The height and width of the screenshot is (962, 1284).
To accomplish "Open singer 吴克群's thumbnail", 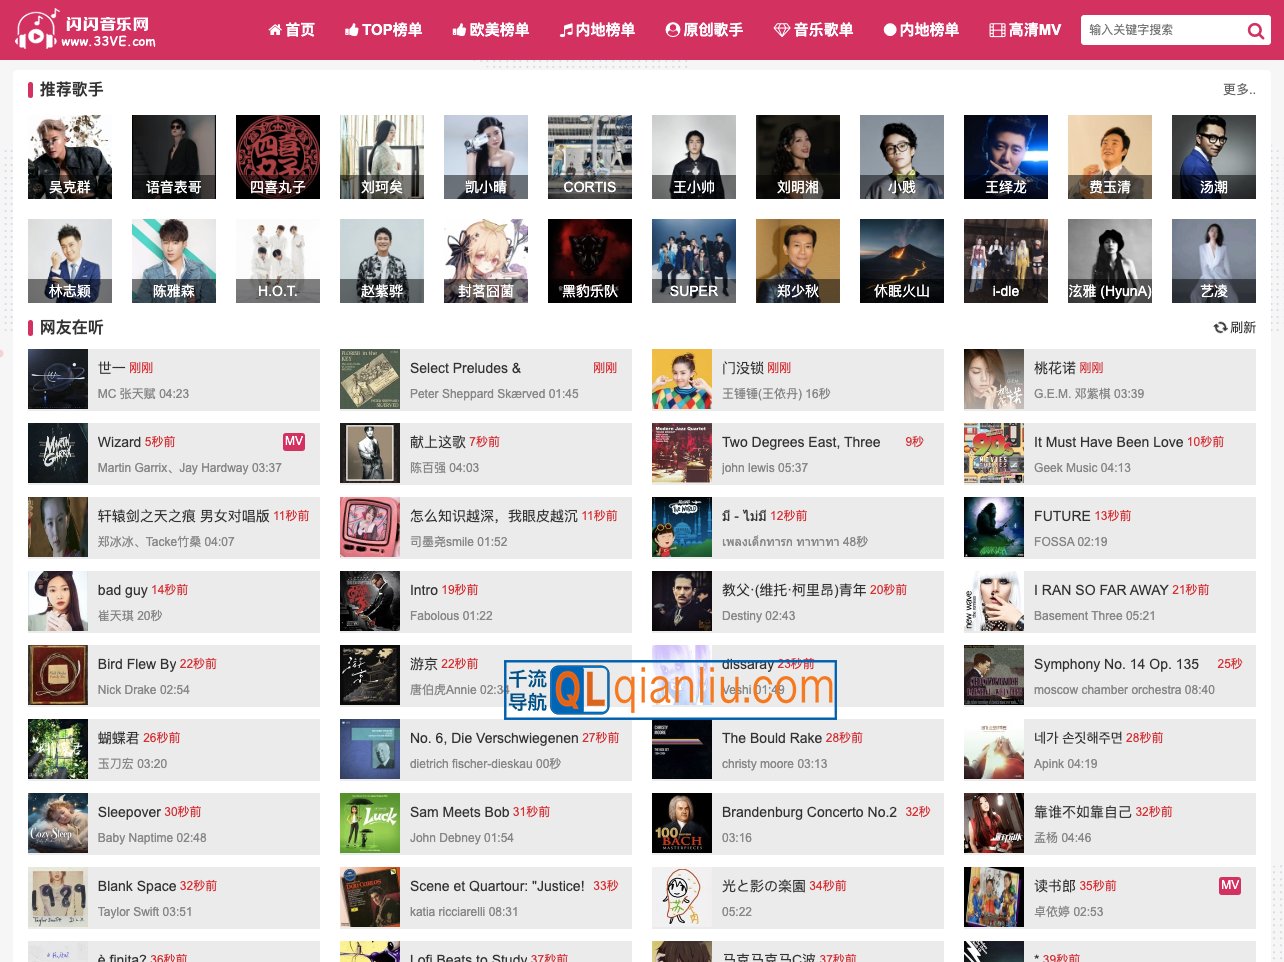I will (x=70, y=157).
